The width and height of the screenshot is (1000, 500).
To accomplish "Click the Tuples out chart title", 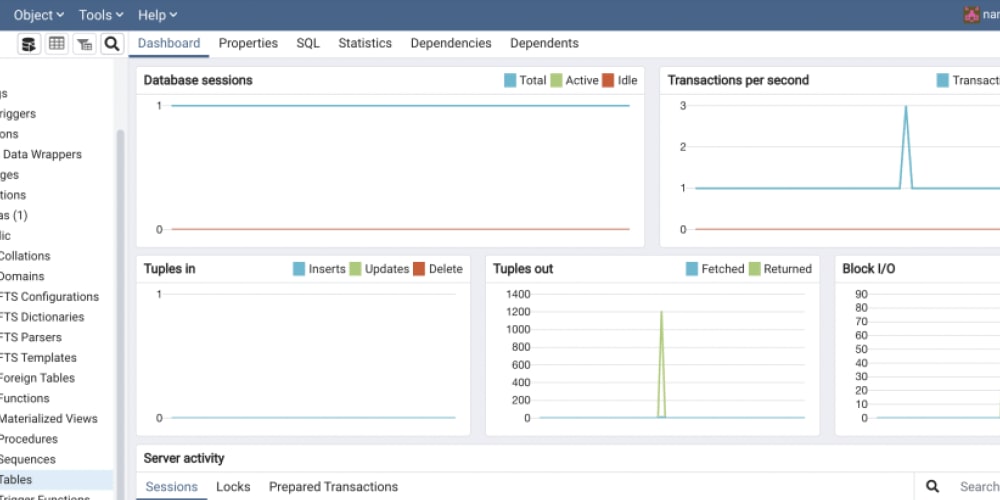I will pyautogui.click(x=523, y=269).
